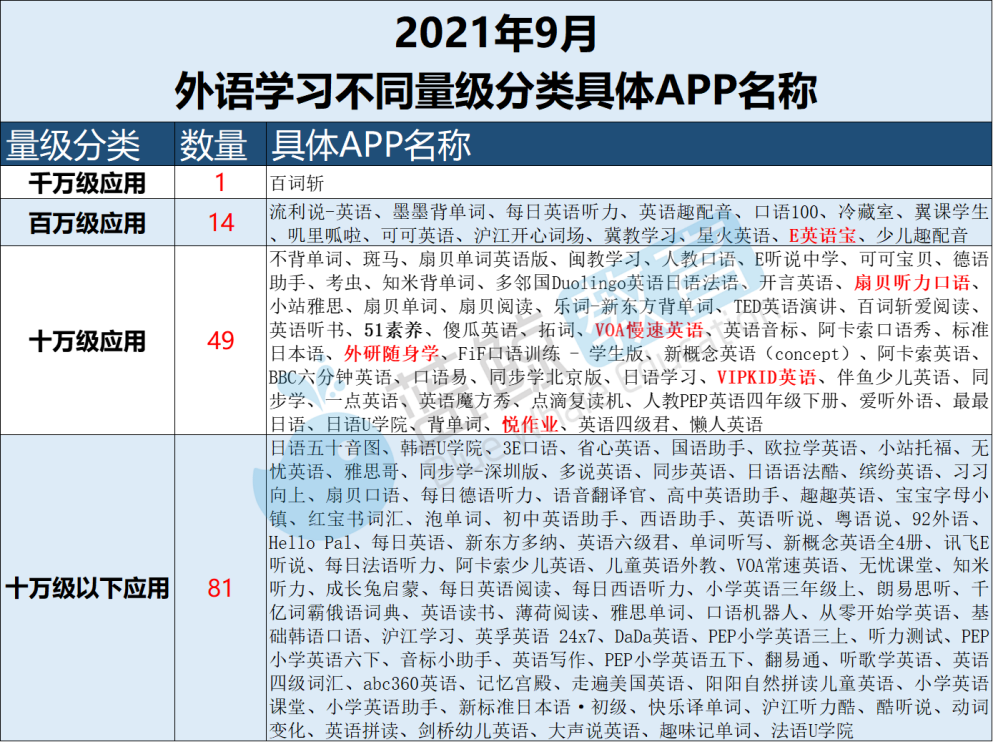Click the app name "BBC六分钟英语"

tap(331, 377)
